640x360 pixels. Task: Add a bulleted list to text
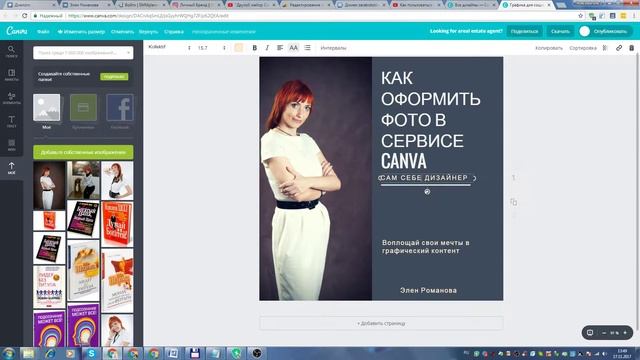(x=307, y=48)
